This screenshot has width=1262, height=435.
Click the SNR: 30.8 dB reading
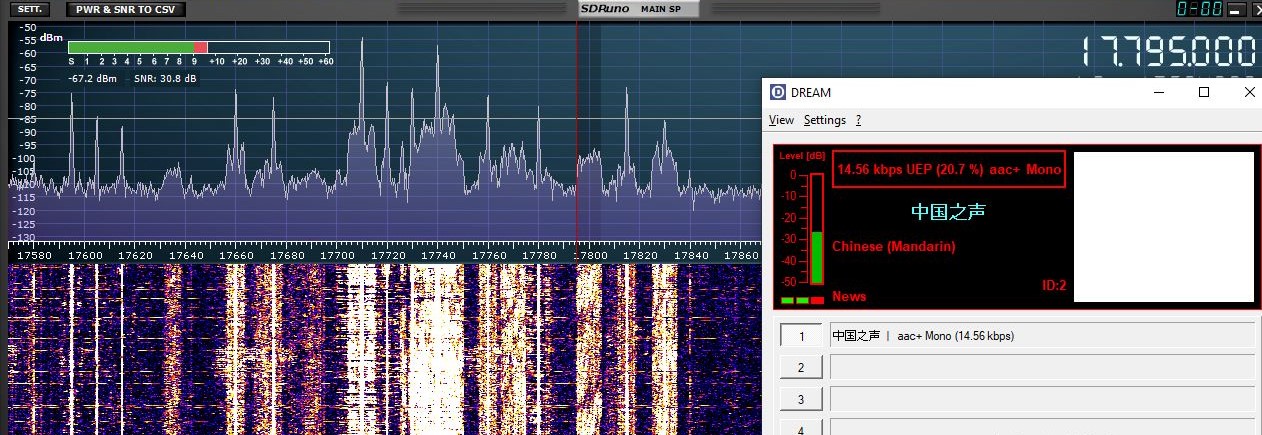coord(165,78)
